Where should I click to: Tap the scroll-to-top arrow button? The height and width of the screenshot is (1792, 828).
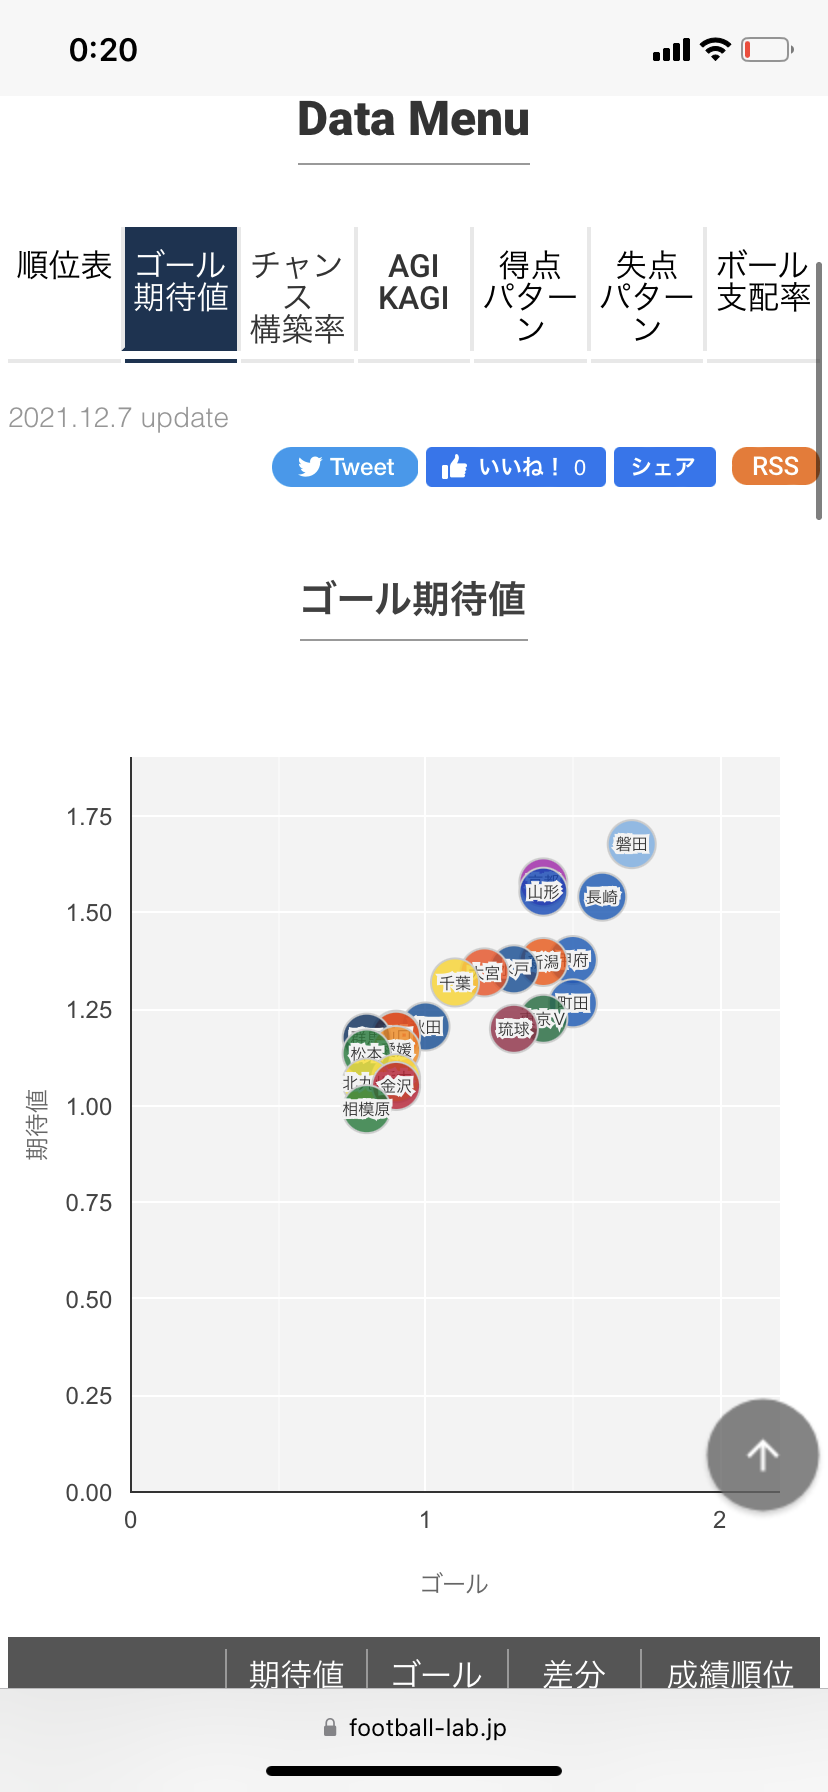(762, 1454)
